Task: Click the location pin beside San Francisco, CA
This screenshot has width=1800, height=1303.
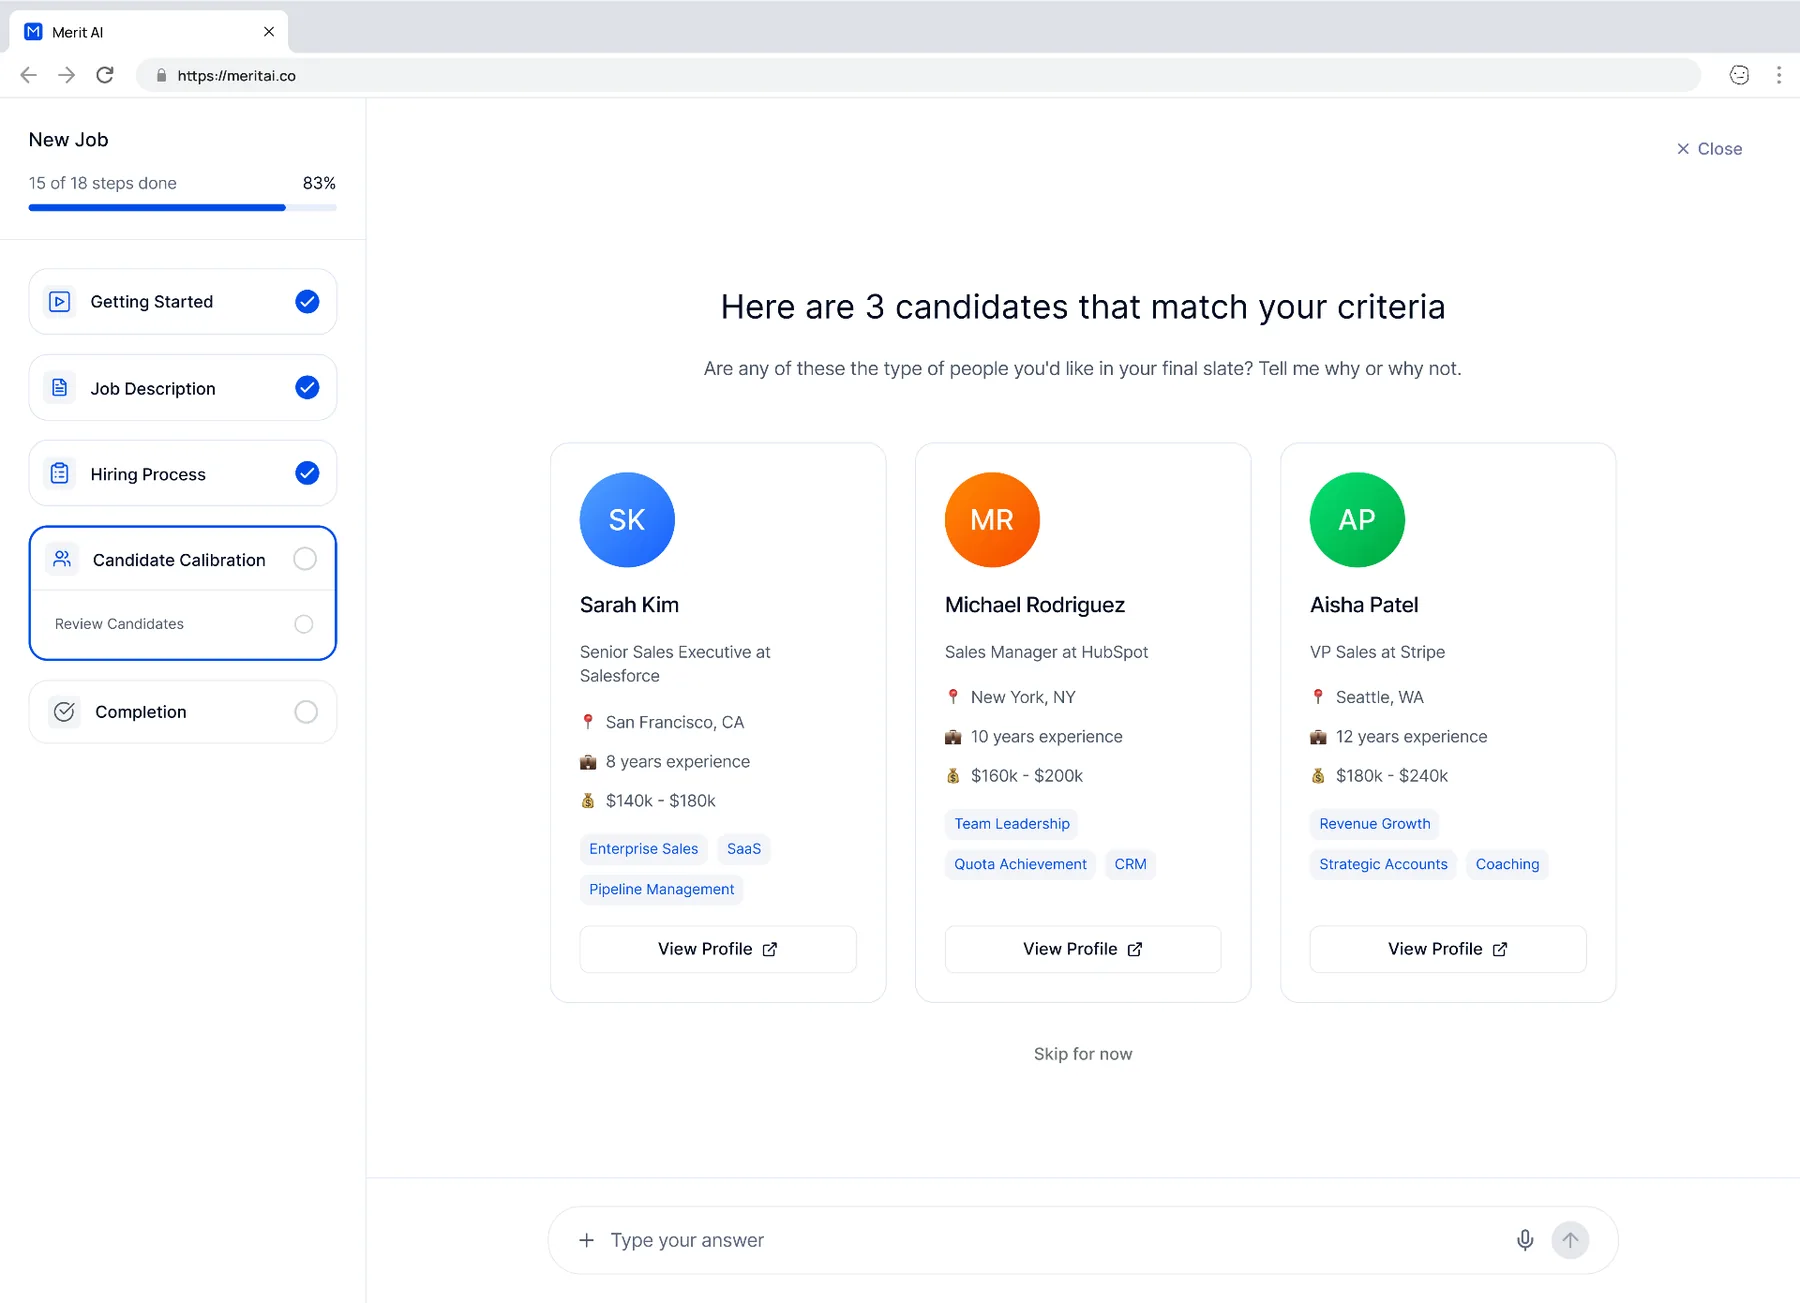Action: pos(588,722)
